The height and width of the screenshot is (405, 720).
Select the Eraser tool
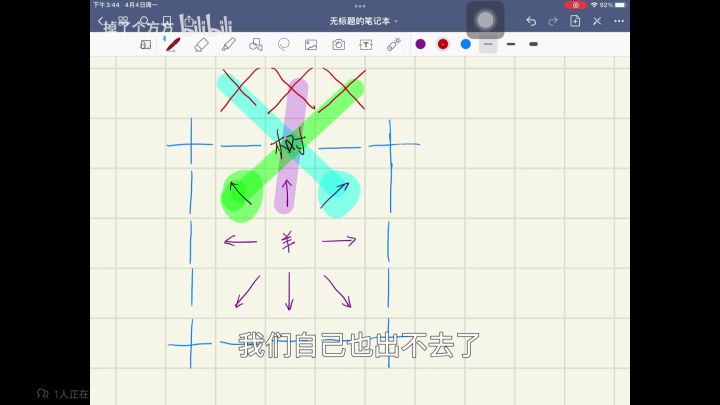point(201,45)
